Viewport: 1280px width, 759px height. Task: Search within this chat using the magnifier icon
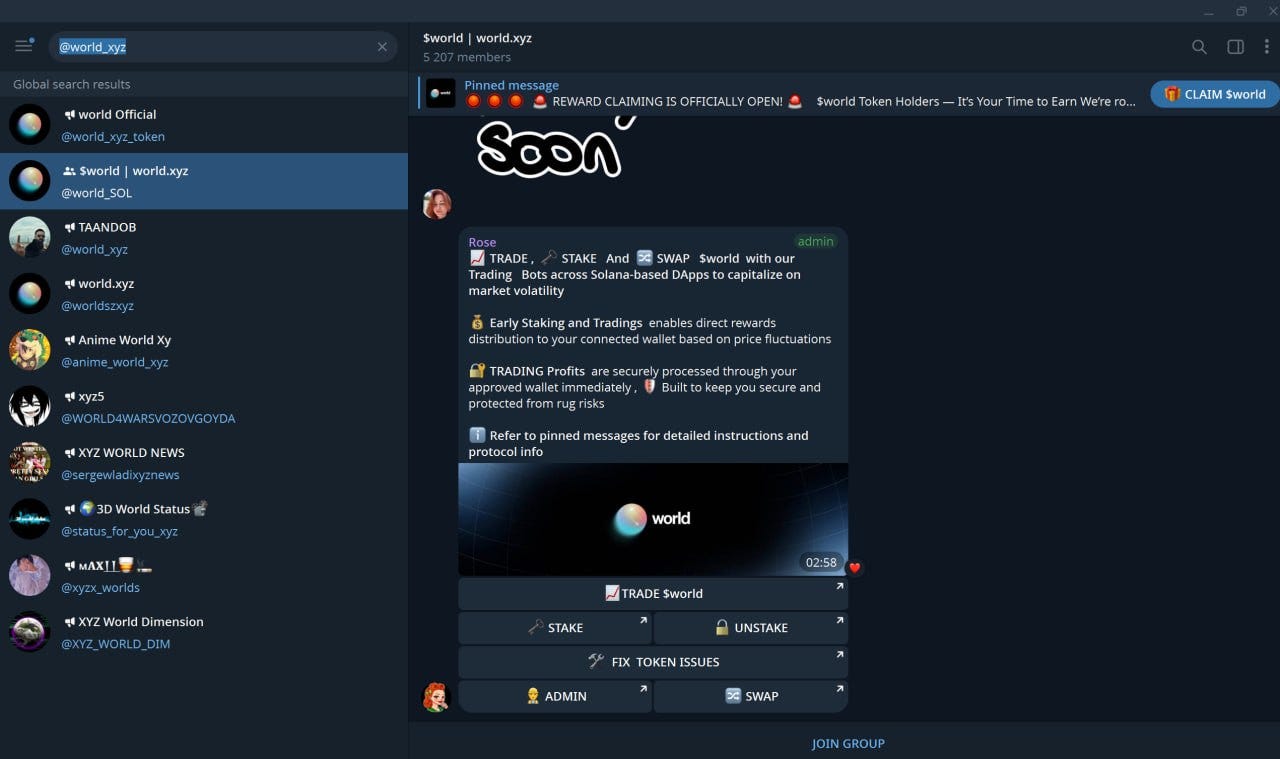coord(1199,47)
